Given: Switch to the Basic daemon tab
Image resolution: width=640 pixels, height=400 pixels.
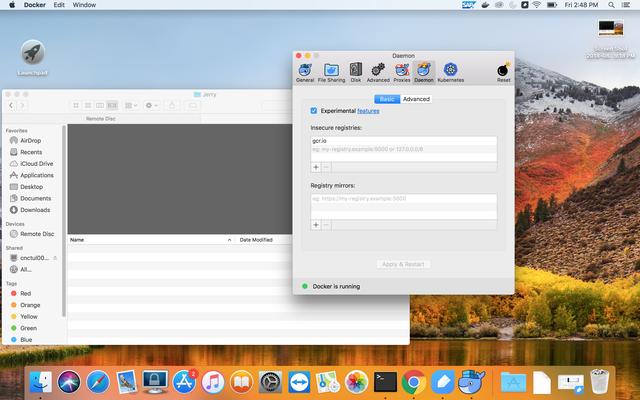Looking at the screenshot, I should point(387,99).
